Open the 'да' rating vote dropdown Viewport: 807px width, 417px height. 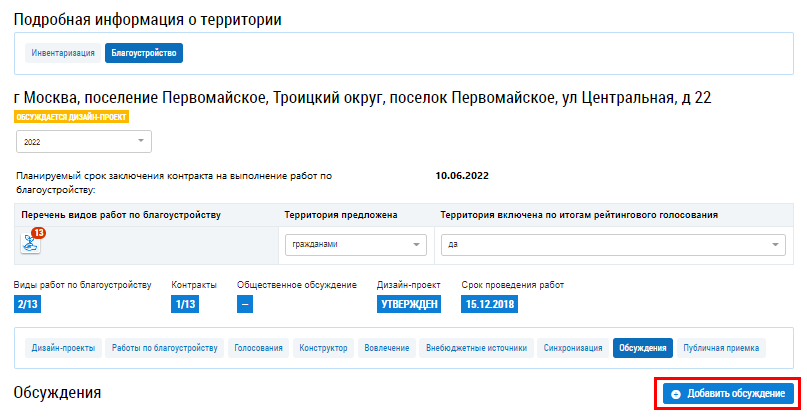point(612,245)
